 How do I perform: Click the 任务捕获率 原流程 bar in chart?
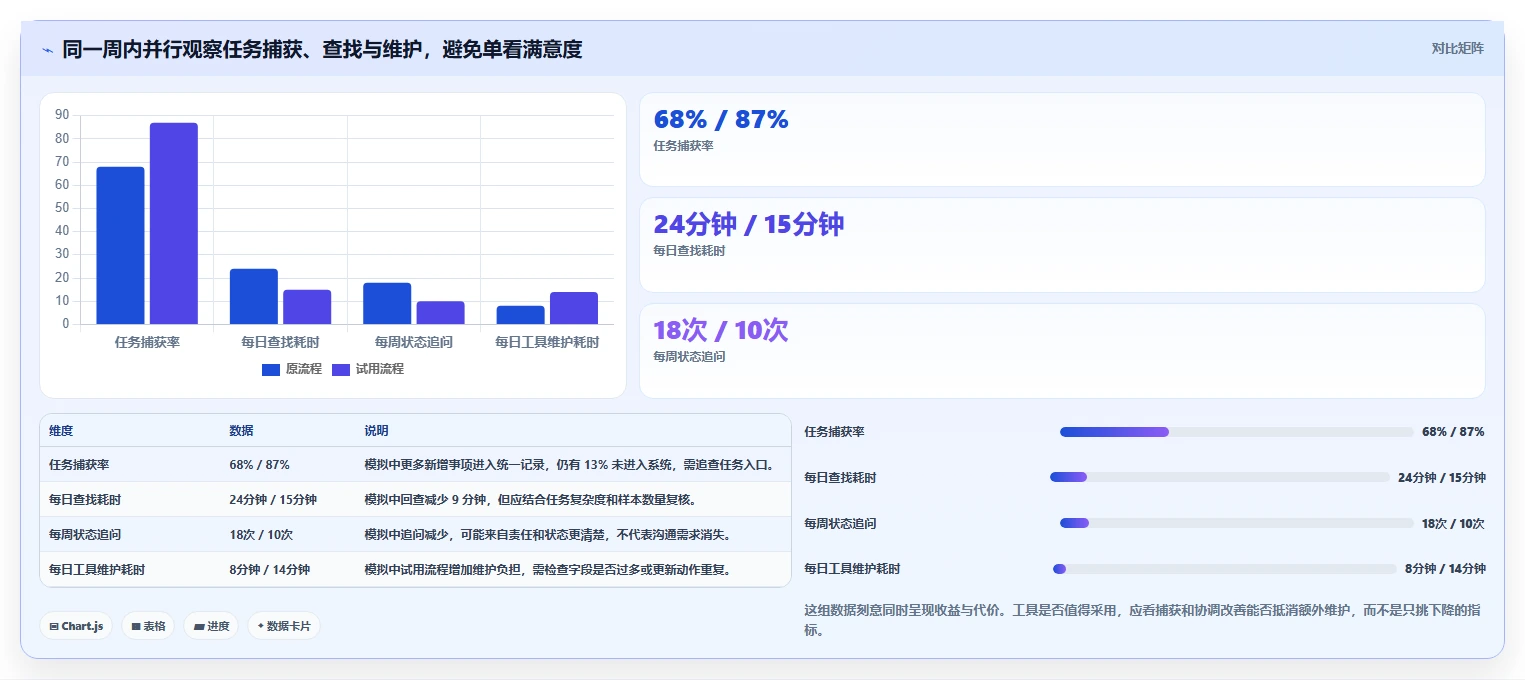pos(120,245)
